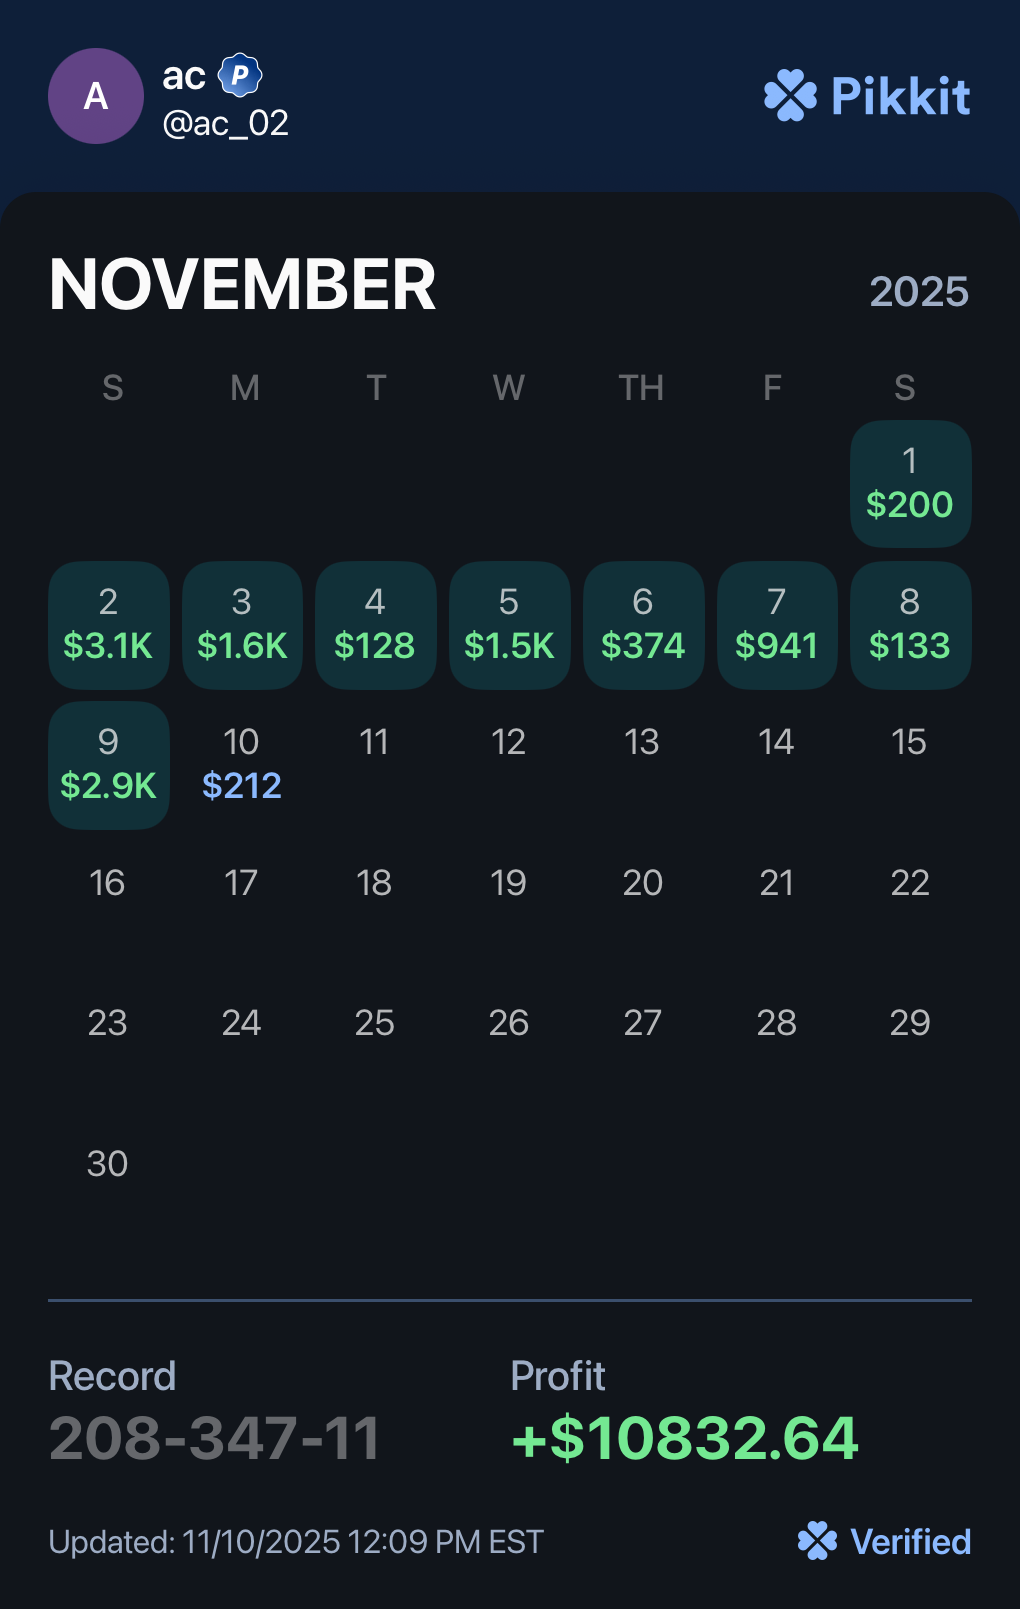
Task: Tap November 7 showing $941
Action: 777,625
